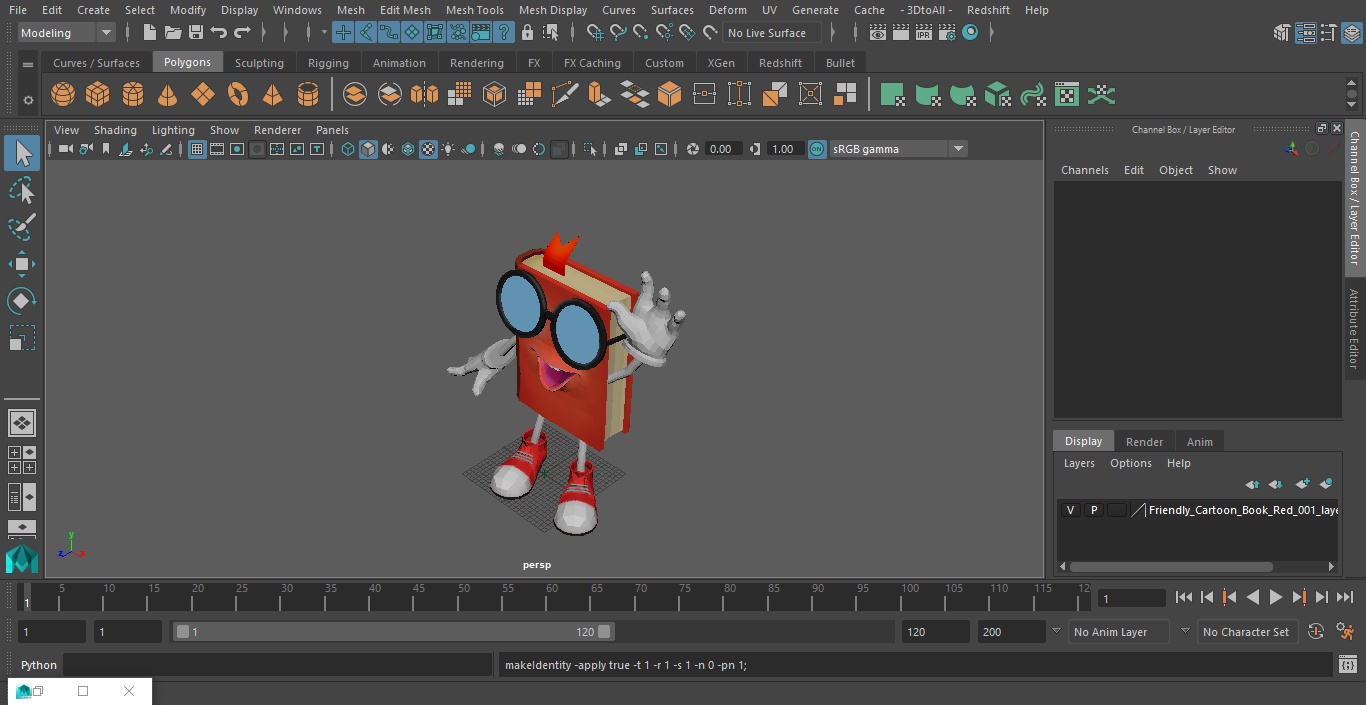The height and width of the screenshot is (705, 1366).
Task: Click the Save Scene icon
Action: [196, 33]
